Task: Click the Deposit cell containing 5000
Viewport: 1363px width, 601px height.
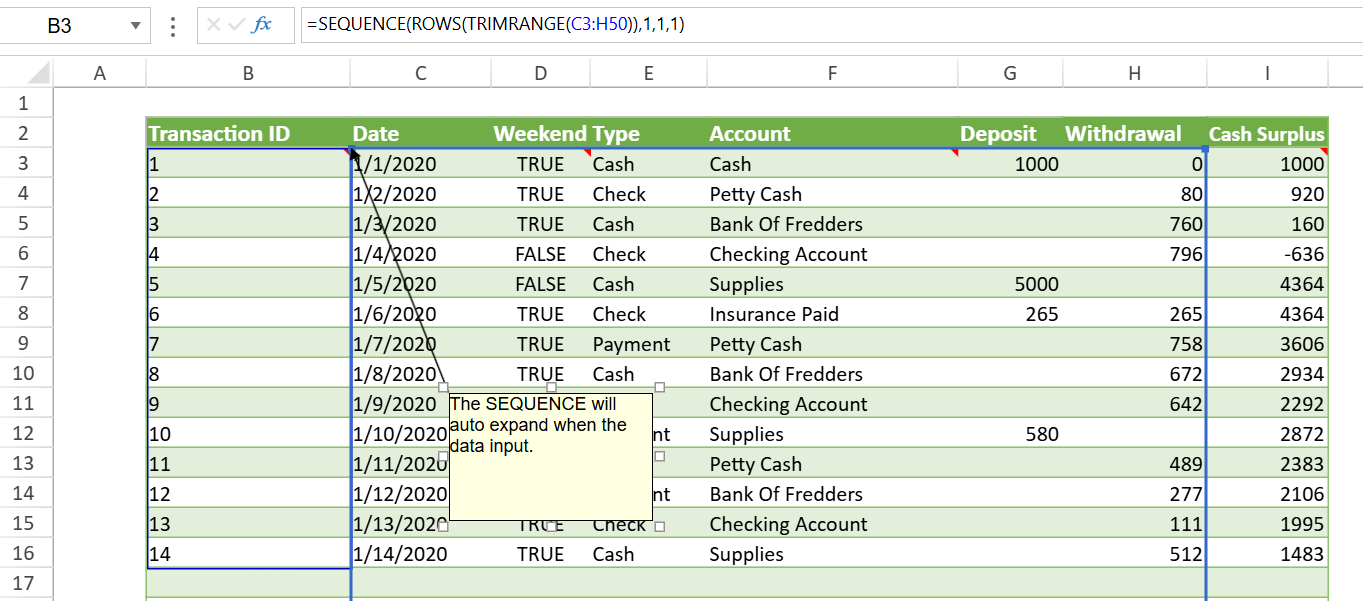Action: coord(1009,284)
